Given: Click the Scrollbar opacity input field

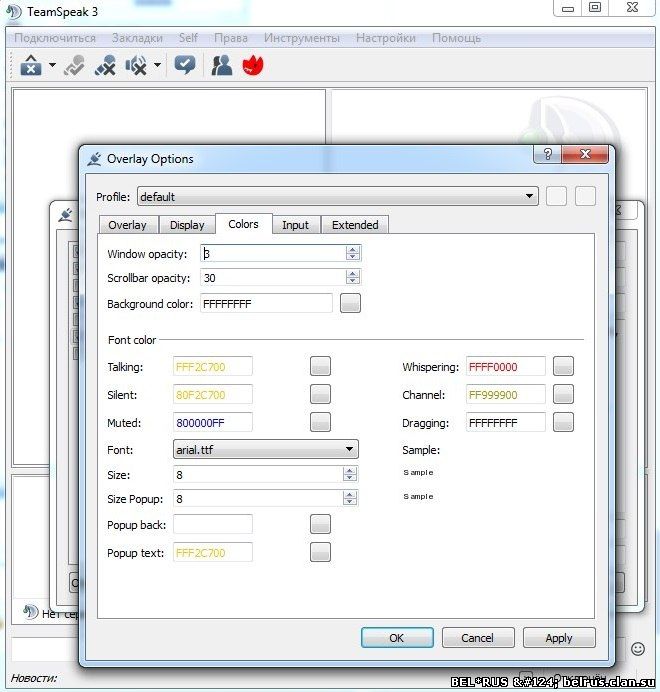Looking at the screenshot, I should (x=273, y=278).
